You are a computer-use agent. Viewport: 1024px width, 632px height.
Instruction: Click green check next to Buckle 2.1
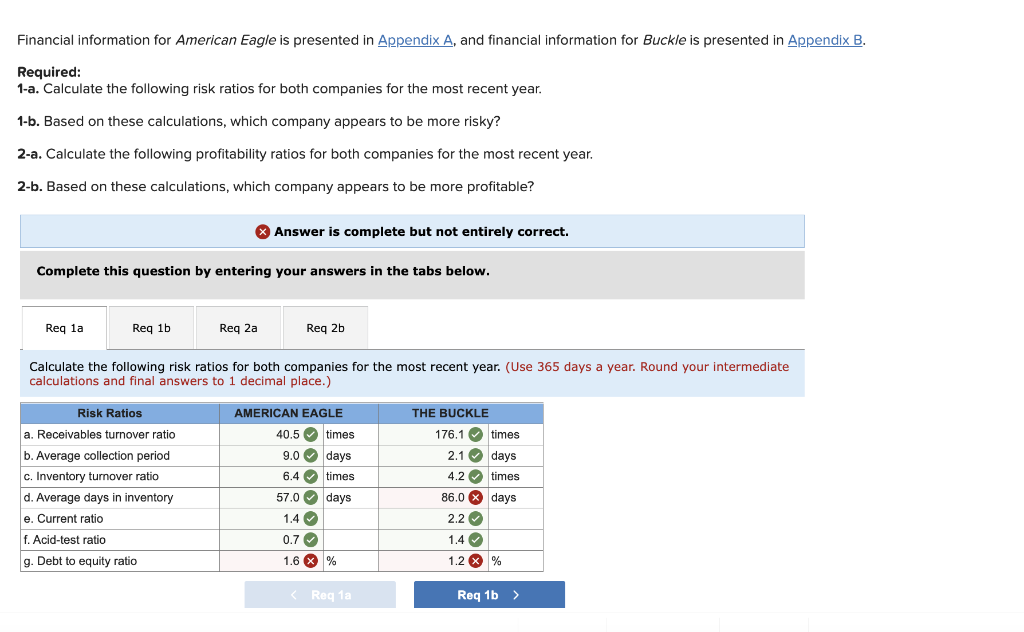click(476, 456)
